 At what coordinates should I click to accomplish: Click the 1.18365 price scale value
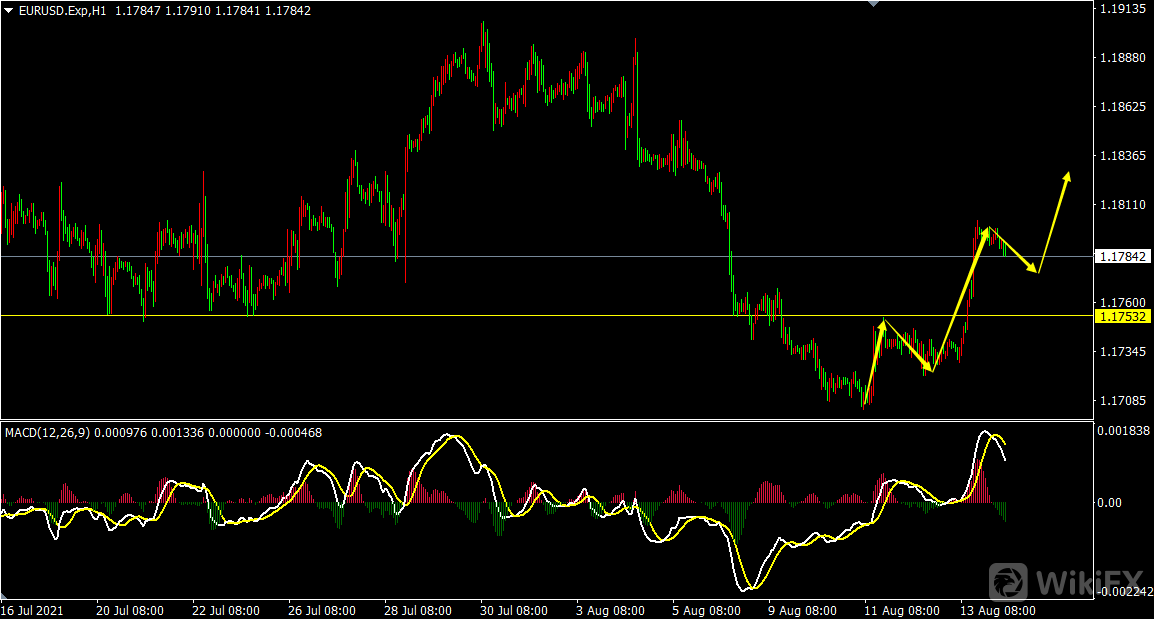click(x=1123, y=156)
